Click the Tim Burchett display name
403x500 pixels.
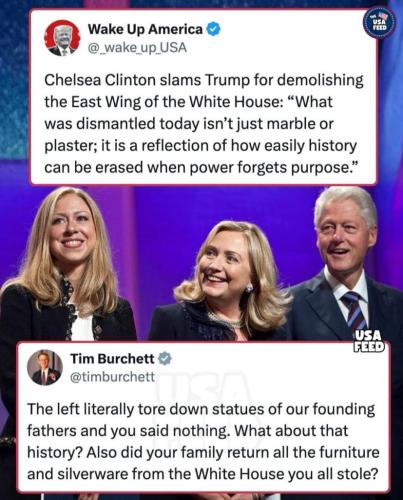(x=112, y=359)
